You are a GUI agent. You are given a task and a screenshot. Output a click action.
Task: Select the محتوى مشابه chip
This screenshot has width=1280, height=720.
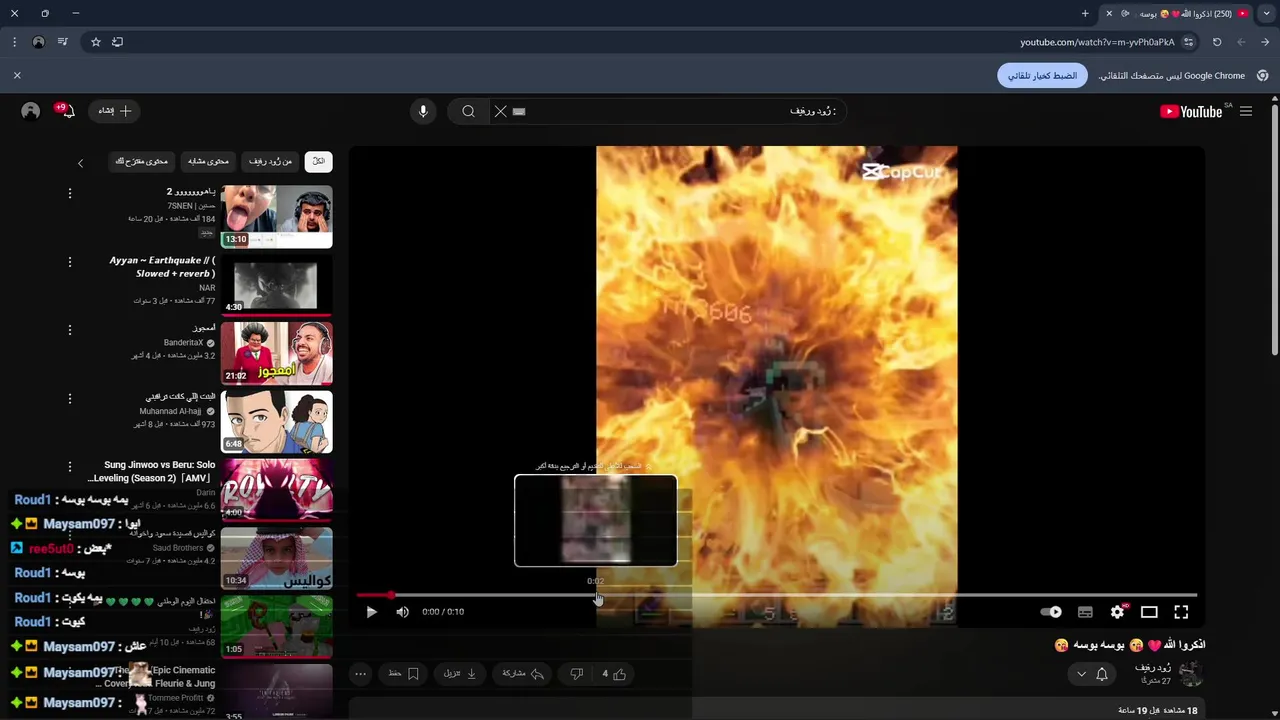click(x=208, y=161)
